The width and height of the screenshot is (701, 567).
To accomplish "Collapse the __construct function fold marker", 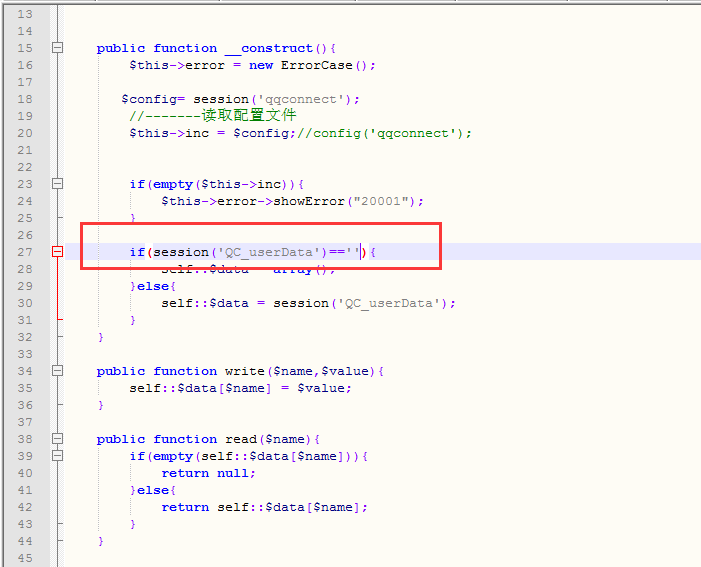I will pos(57,48).
